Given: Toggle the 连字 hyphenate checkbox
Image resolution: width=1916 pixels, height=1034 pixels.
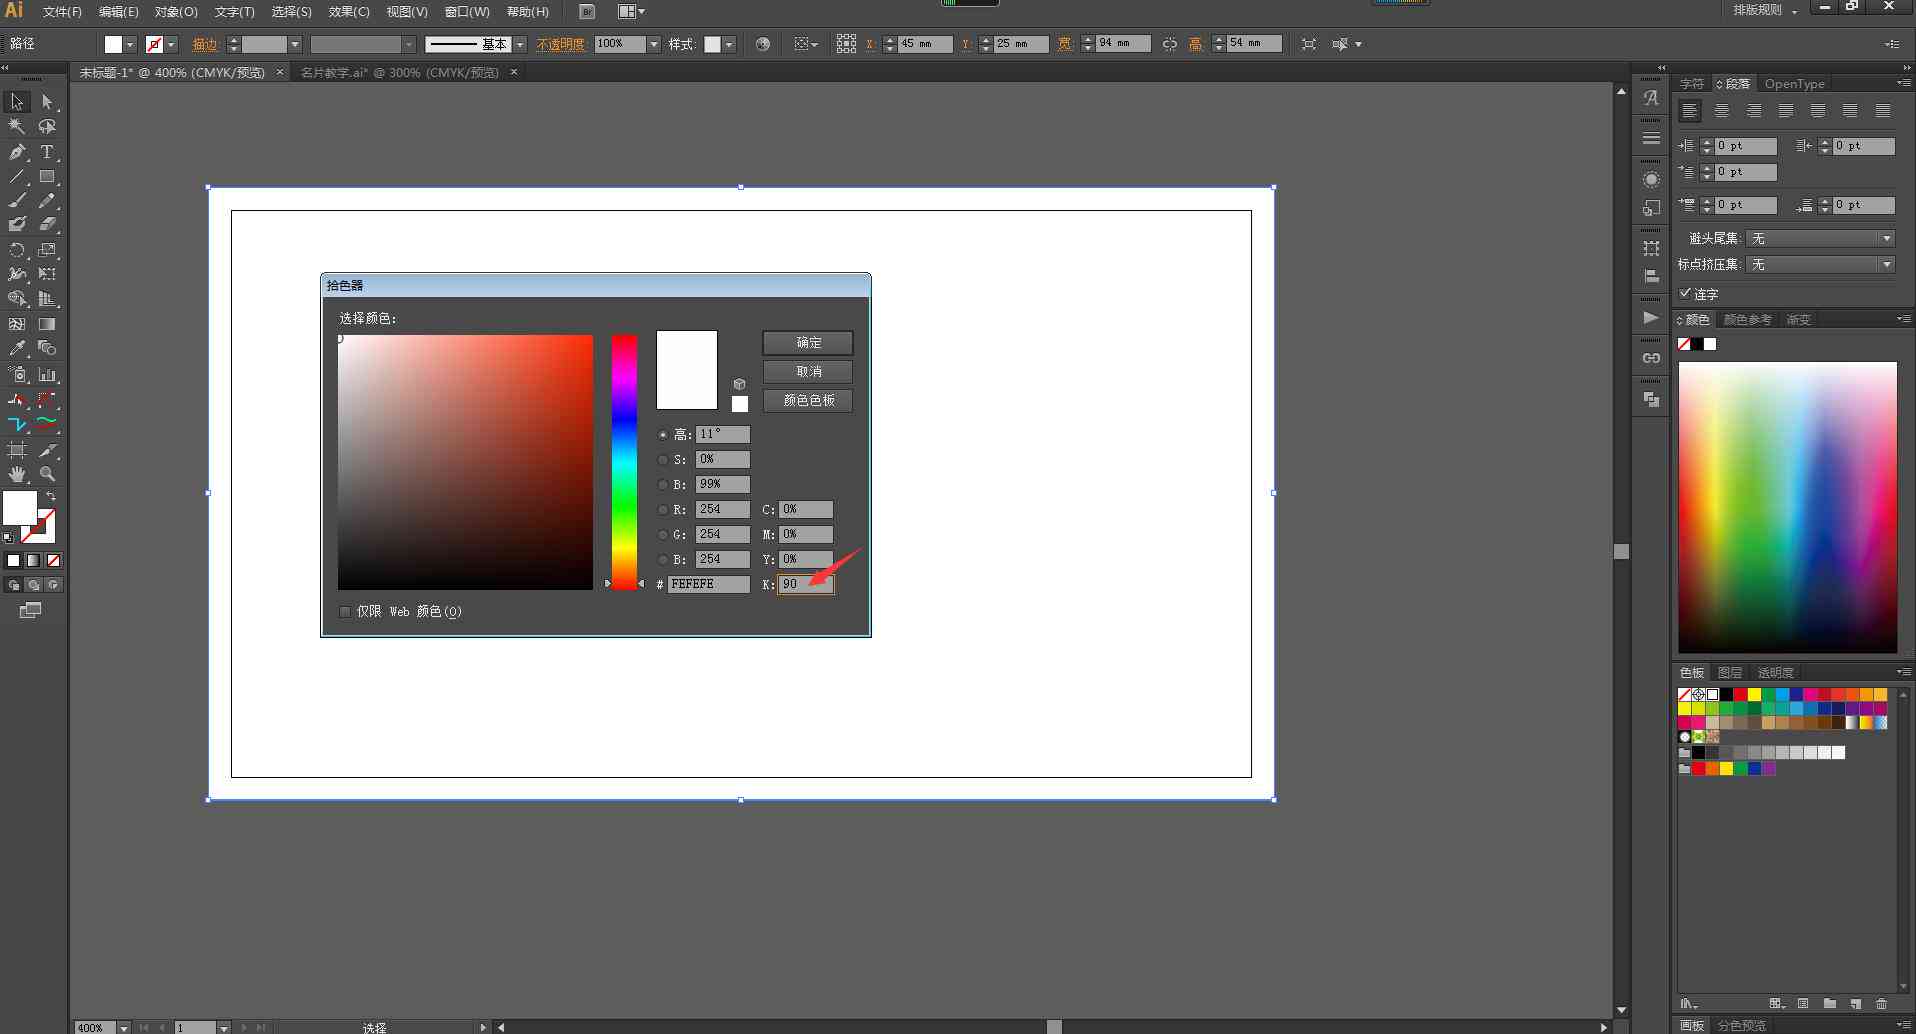Looking at the screenshot, I should click(x=1686, y=293).
